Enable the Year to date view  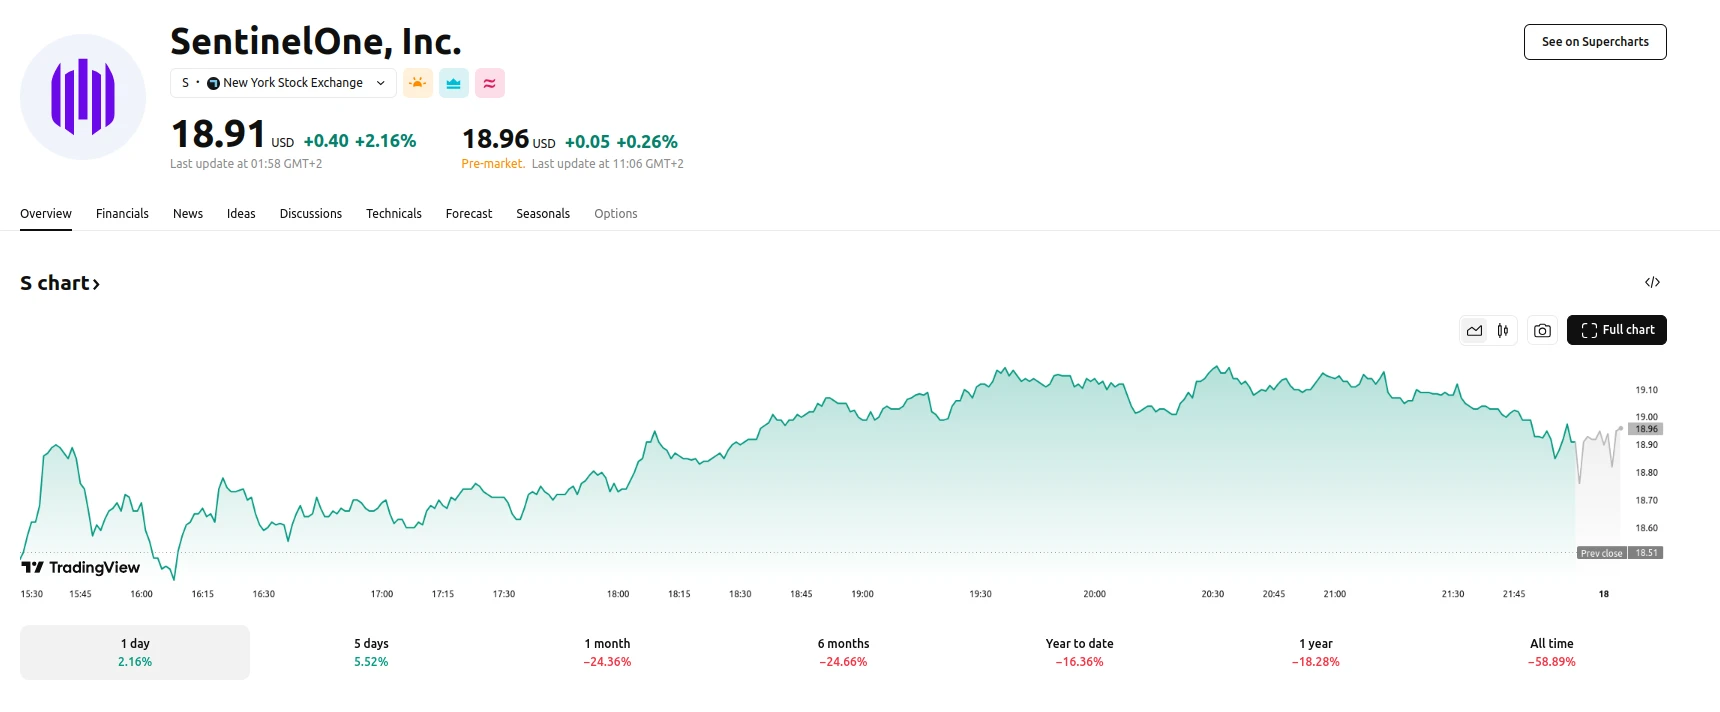pos(1078,651)
